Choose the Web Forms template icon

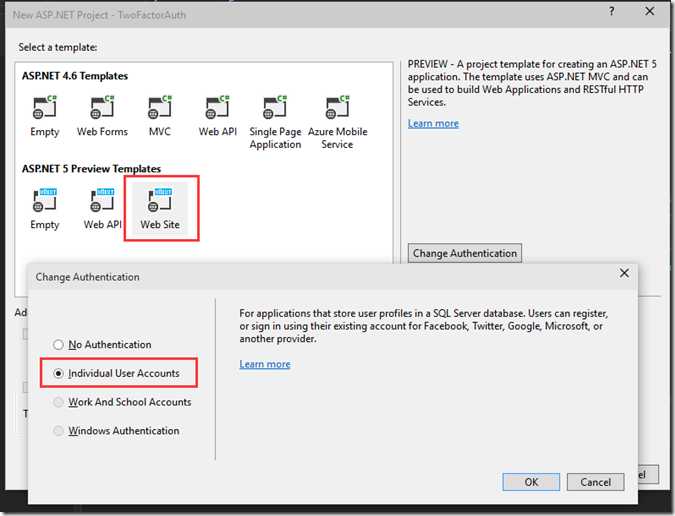pos(102,108)
